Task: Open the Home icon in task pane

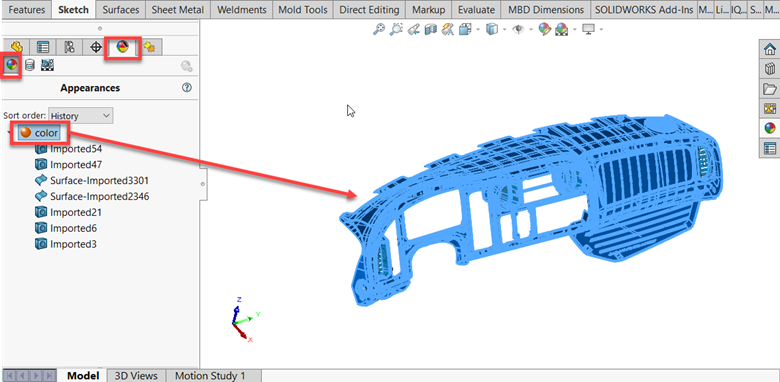Action: click(x=770, y=49)
